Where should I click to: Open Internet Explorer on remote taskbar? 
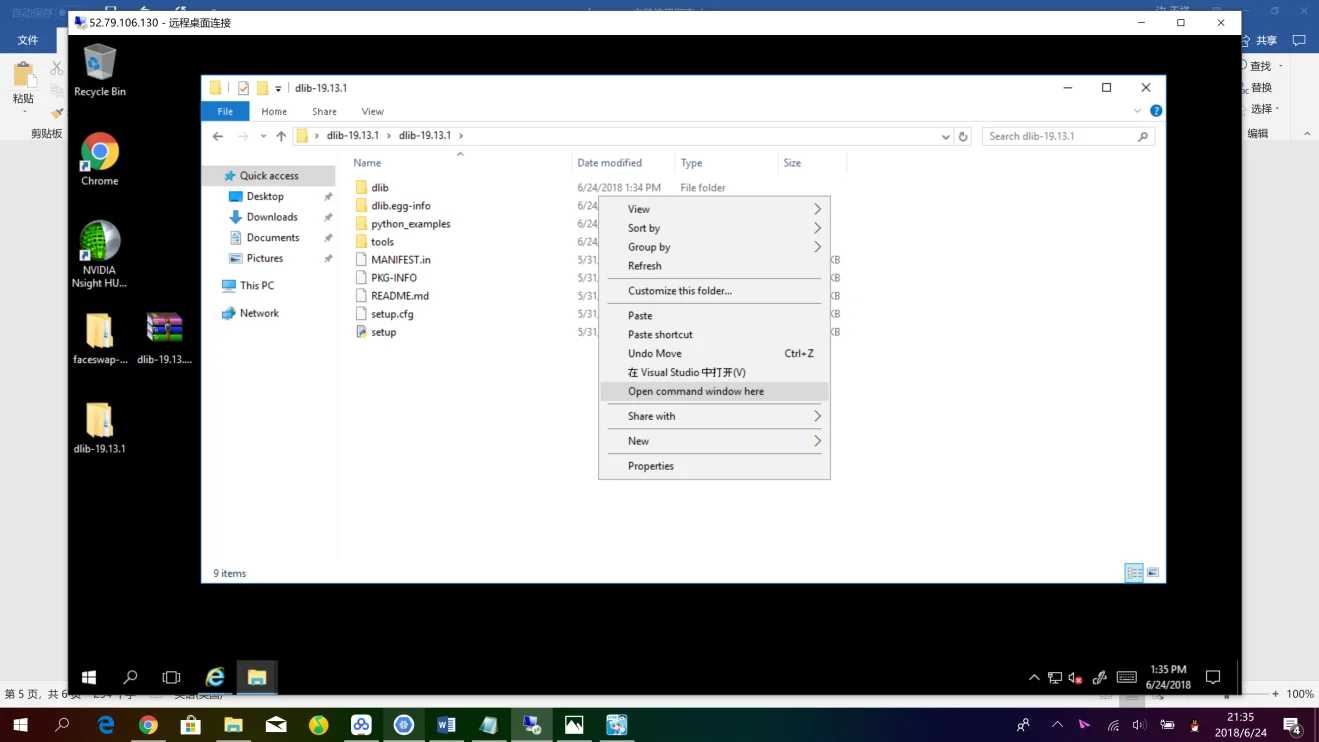point(215,677)
